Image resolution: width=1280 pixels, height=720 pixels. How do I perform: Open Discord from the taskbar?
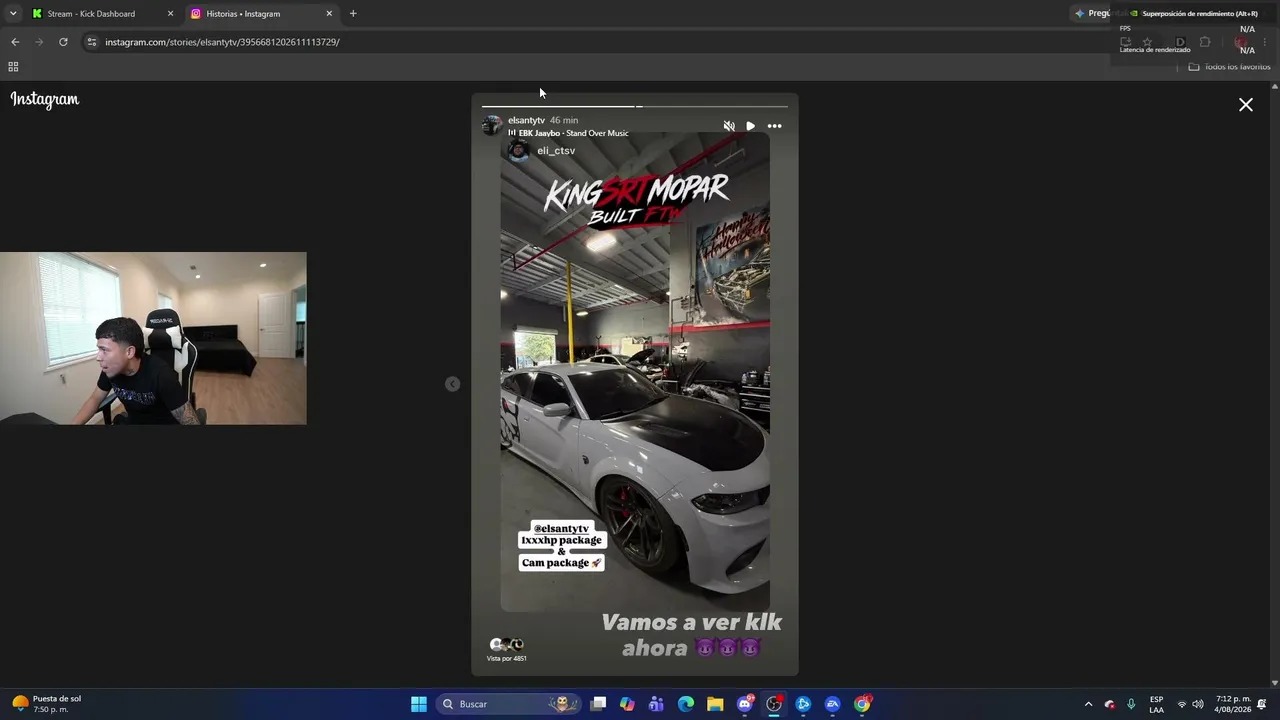coord(745,704)
